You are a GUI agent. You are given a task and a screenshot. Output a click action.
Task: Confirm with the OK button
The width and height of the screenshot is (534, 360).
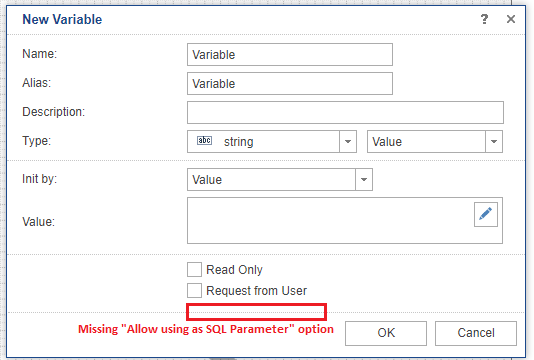click(386, 333)
